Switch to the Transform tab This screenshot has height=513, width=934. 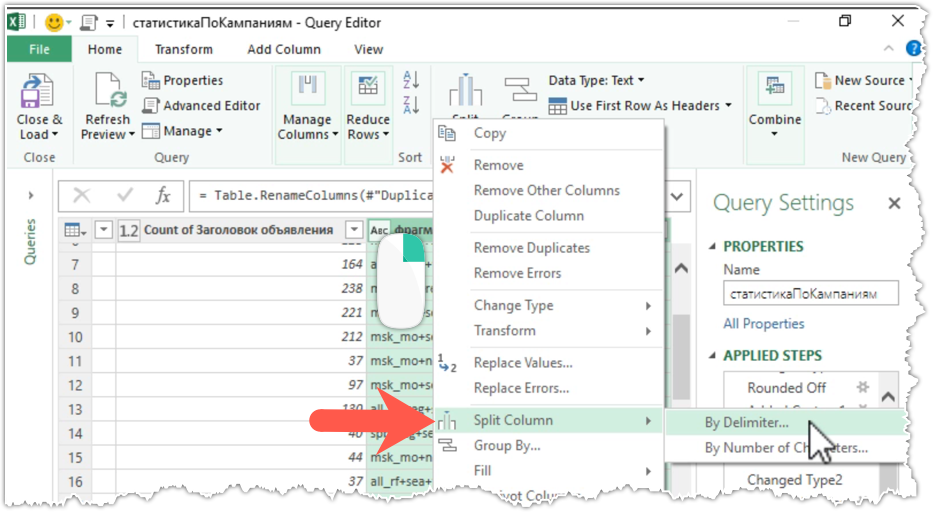pyautogui.click(x=183, y=49)
